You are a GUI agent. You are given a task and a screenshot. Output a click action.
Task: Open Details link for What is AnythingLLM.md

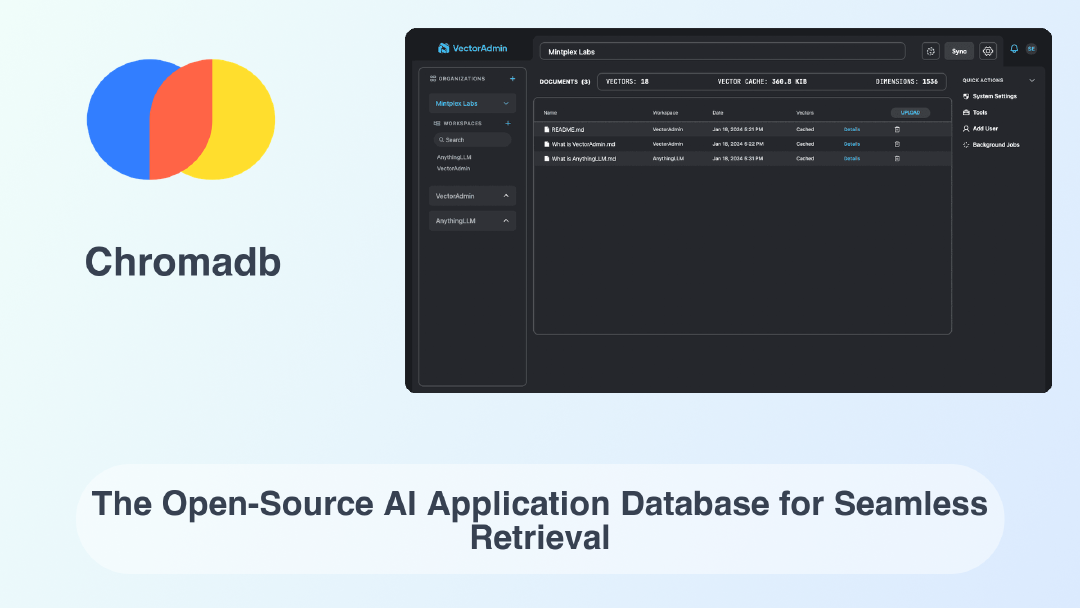point(851,158)
